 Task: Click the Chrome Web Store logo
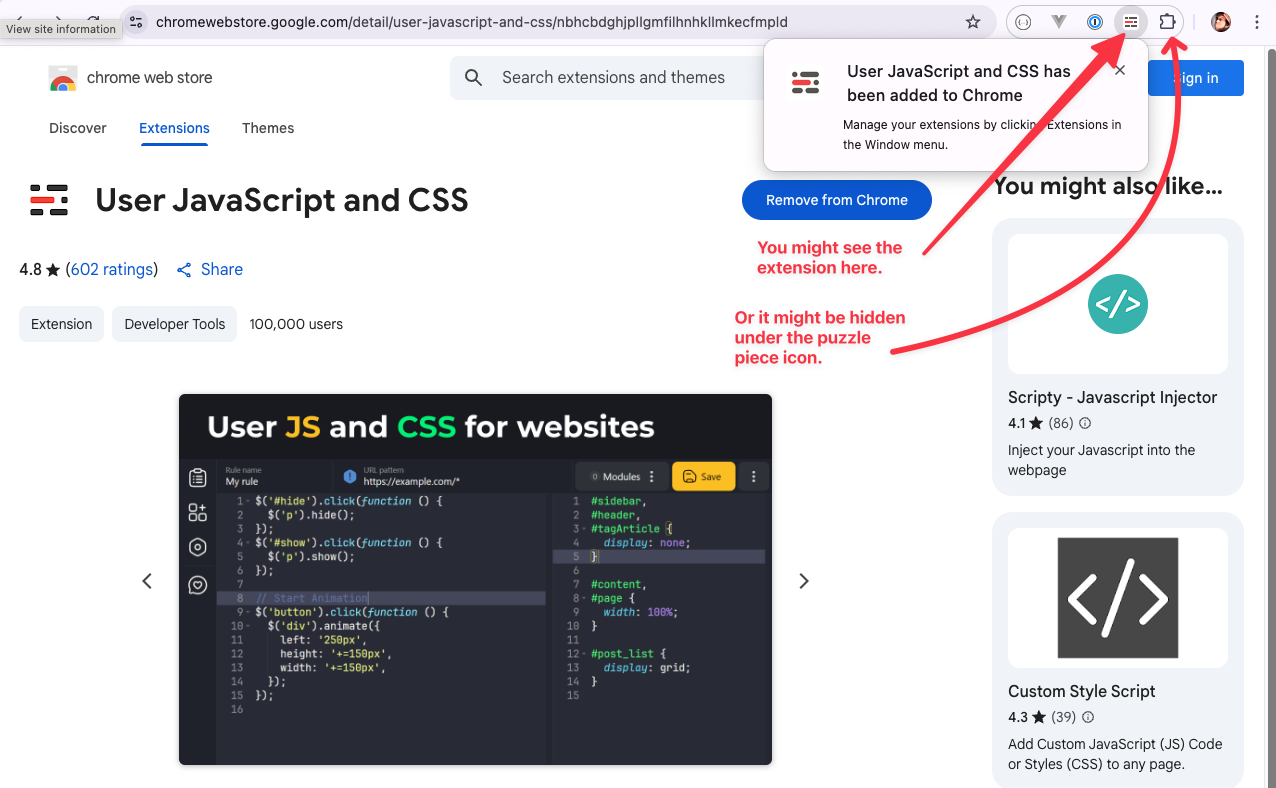tap(63, 78)
